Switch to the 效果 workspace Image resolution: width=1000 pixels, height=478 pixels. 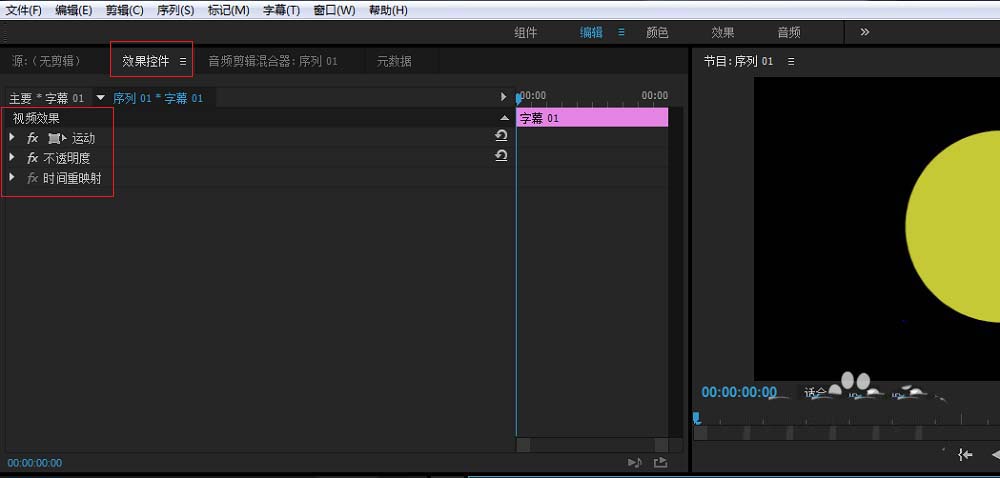[x=723, y=33]
